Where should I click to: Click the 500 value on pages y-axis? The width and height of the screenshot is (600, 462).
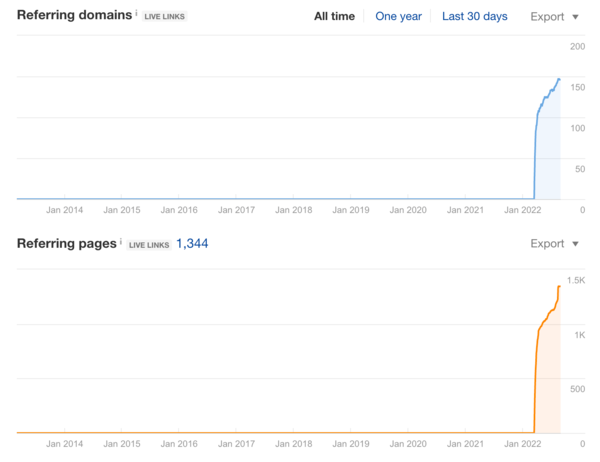(577, 389)
